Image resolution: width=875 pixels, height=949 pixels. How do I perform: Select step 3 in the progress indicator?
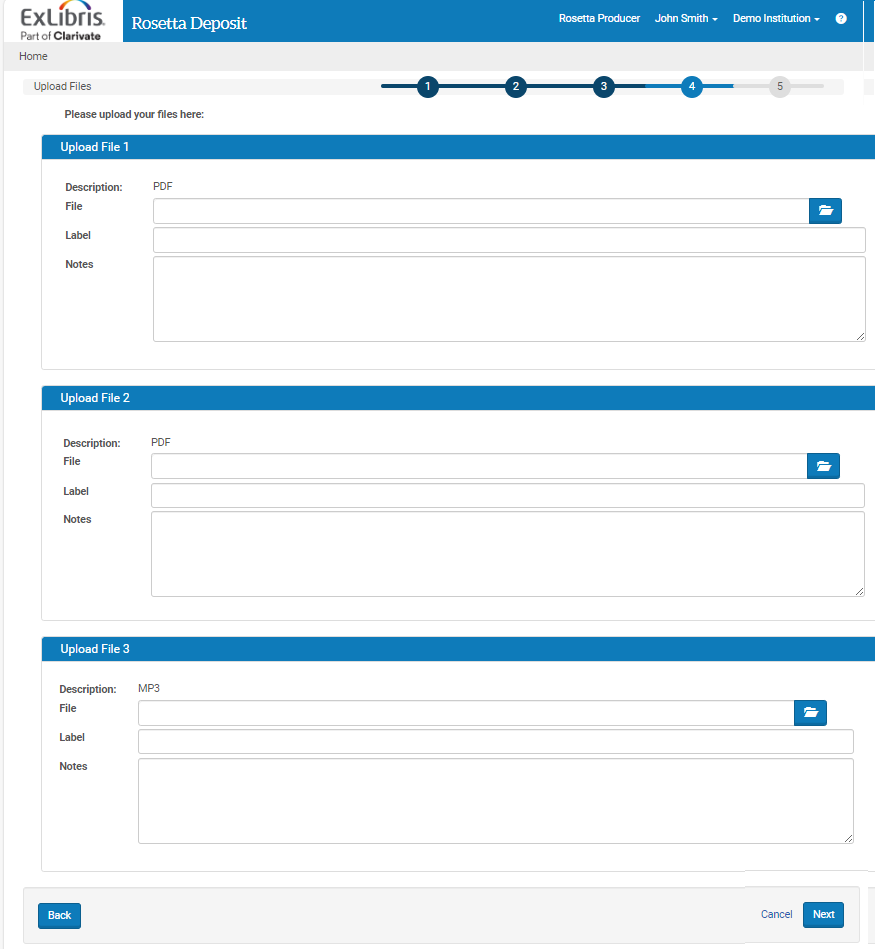604,87
